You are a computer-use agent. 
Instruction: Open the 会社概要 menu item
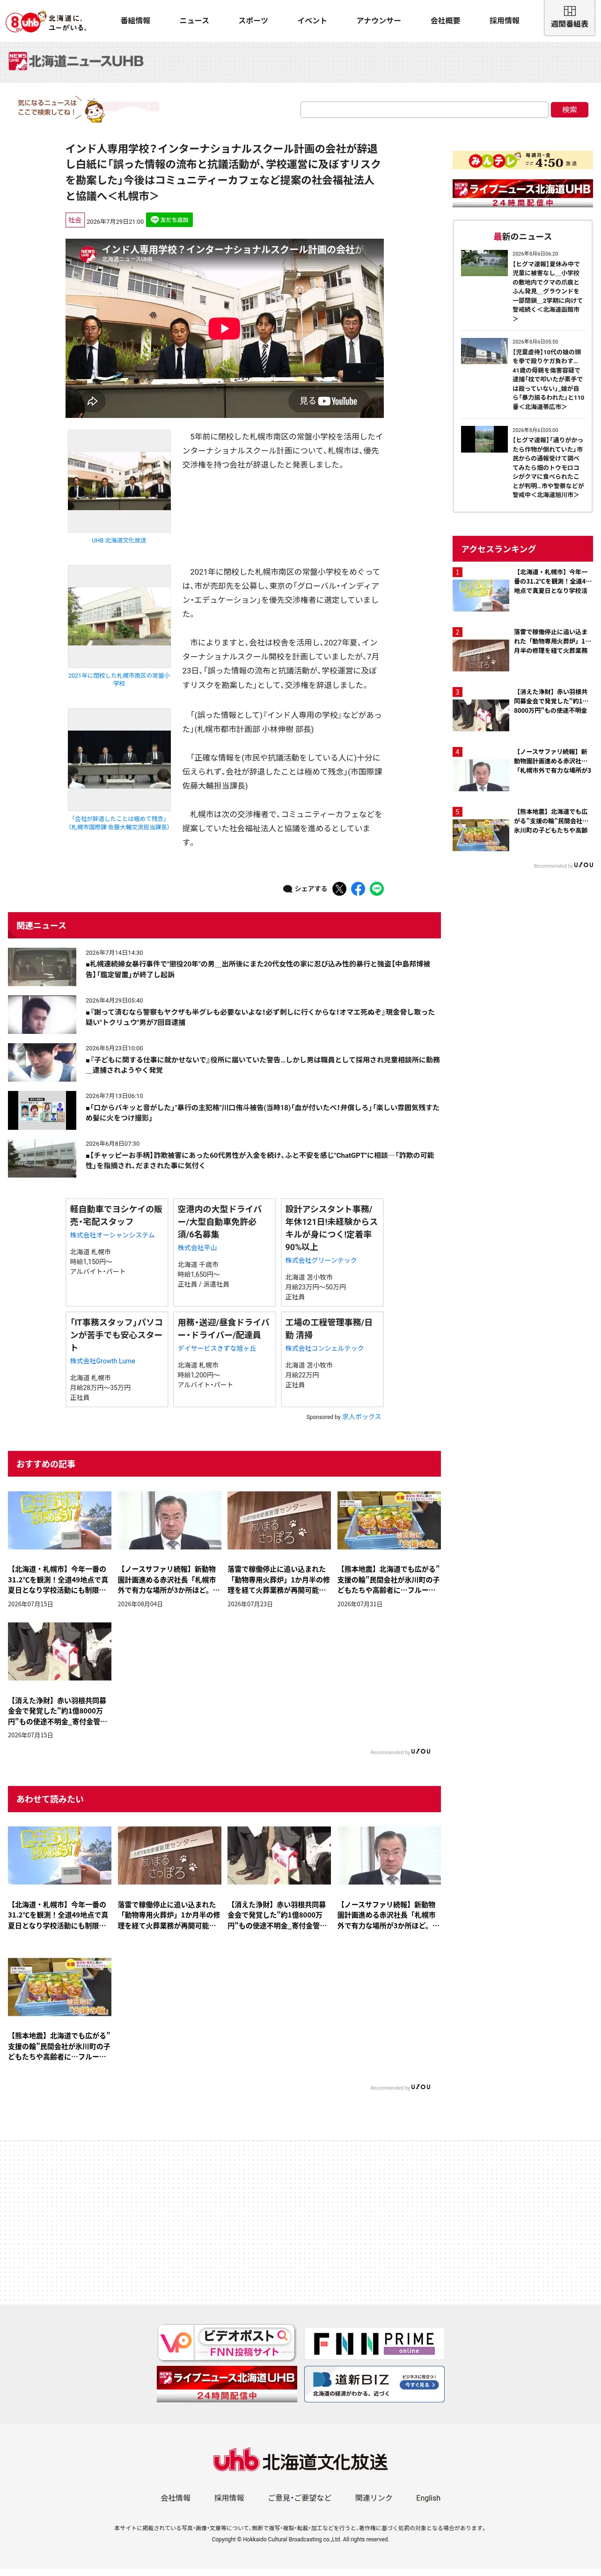(445, 20)
